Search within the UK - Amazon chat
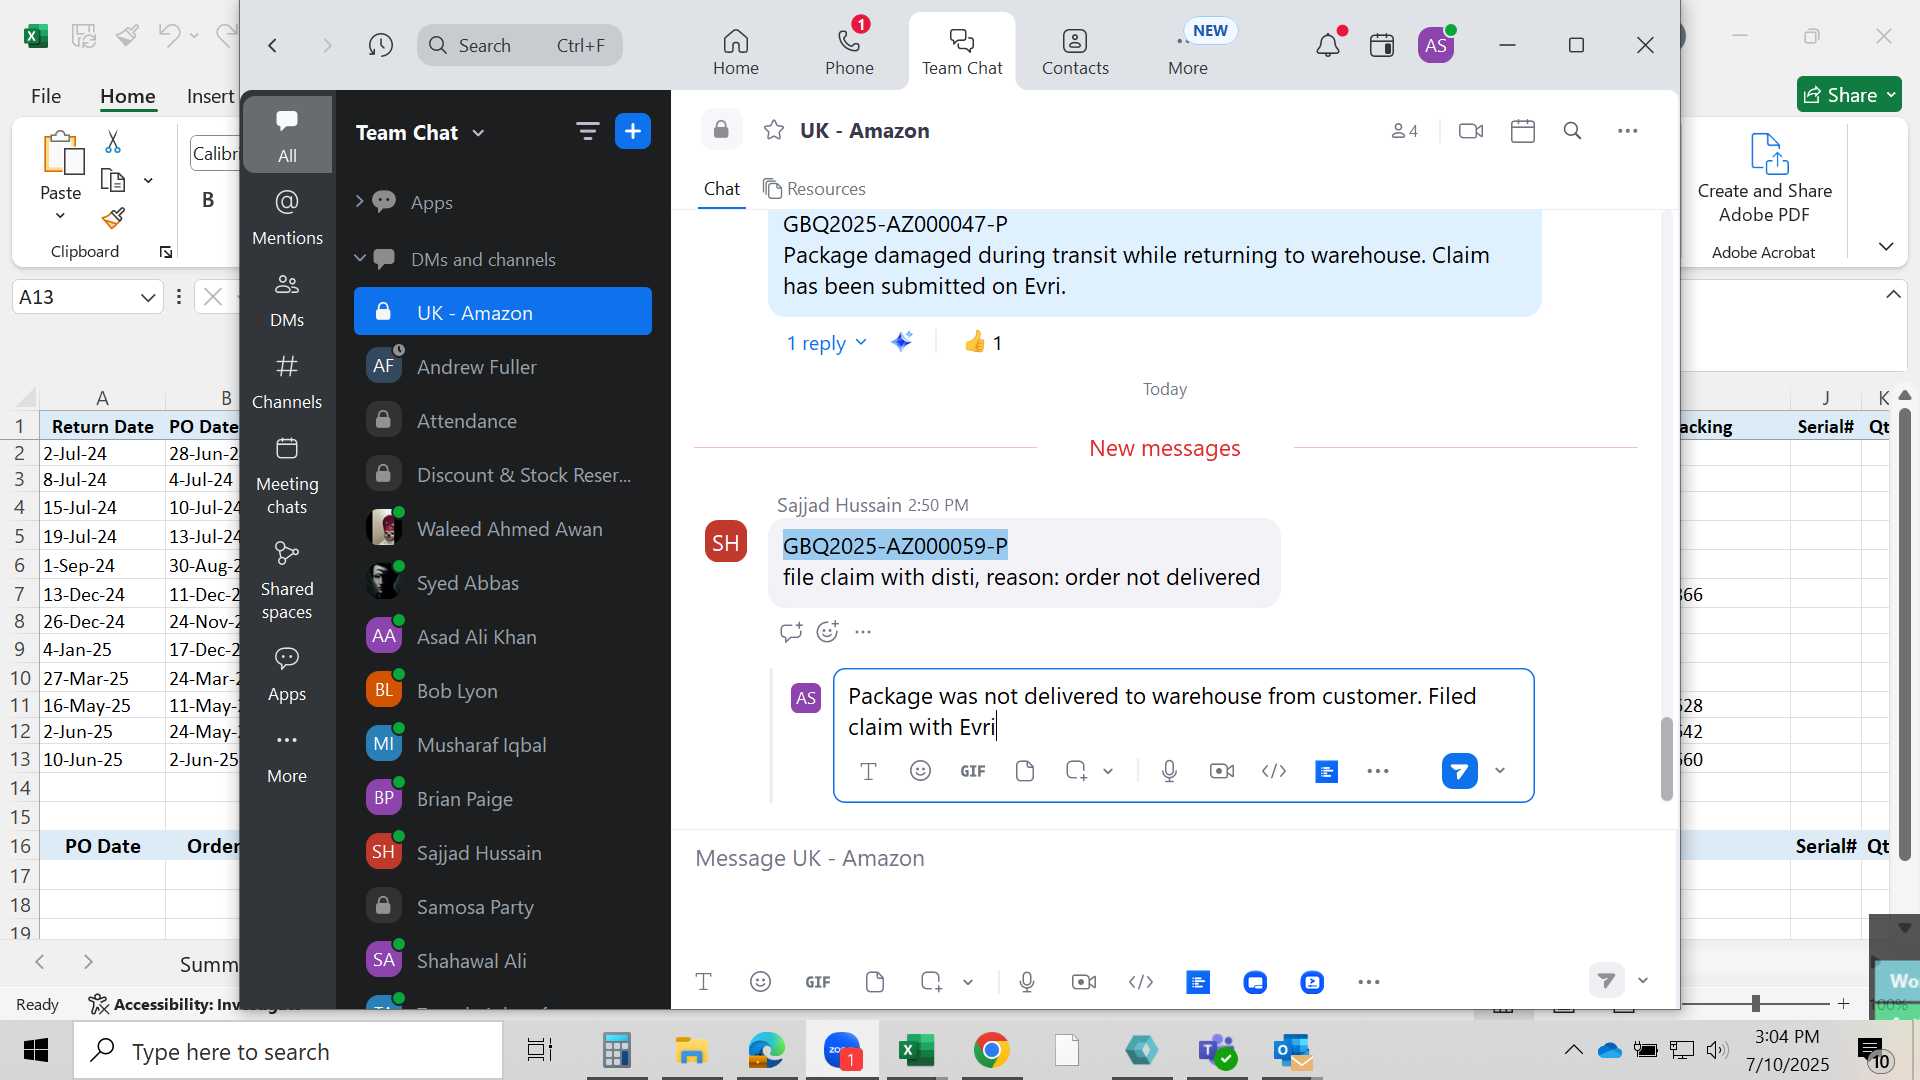 1572,131
